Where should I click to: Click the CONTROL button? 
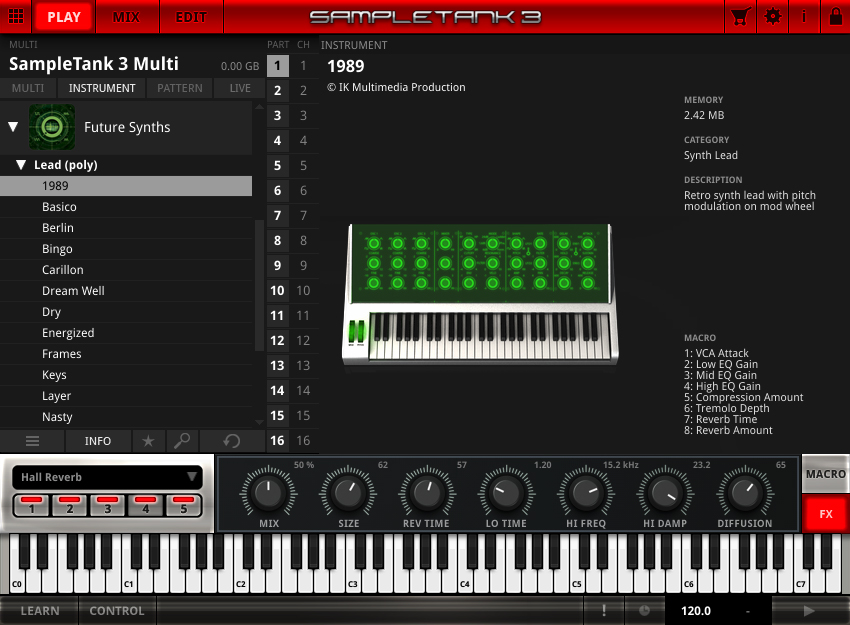click(x=117, y=611)
